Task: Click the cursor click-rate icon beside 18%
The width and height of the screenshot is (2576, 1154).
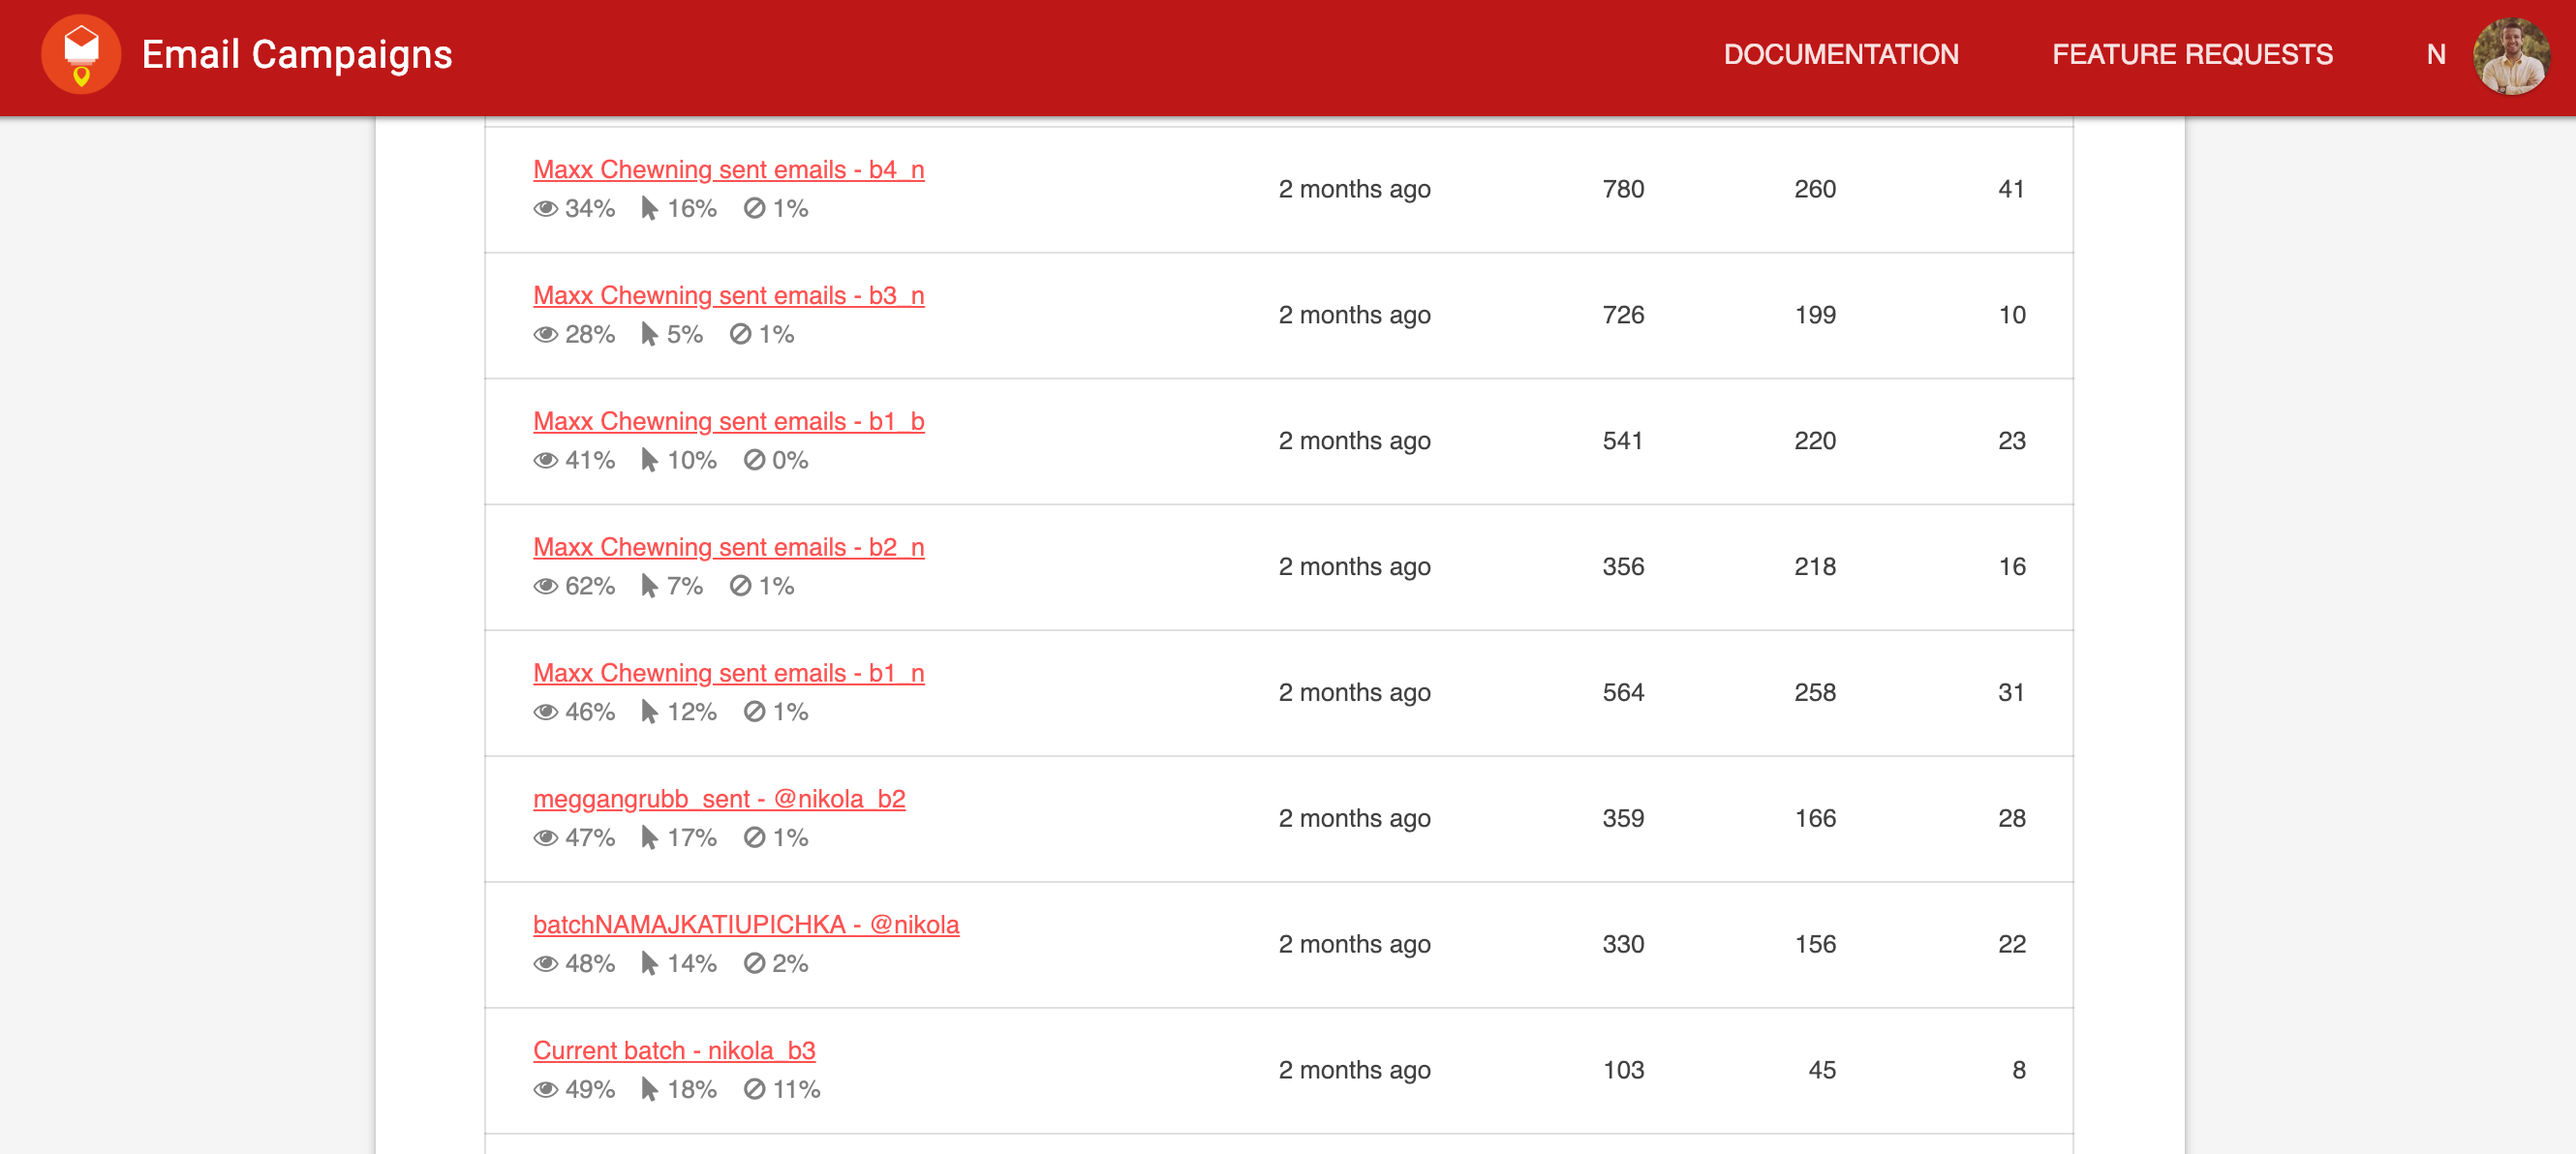Action: pyautogui.click(x=649, y=1091)
